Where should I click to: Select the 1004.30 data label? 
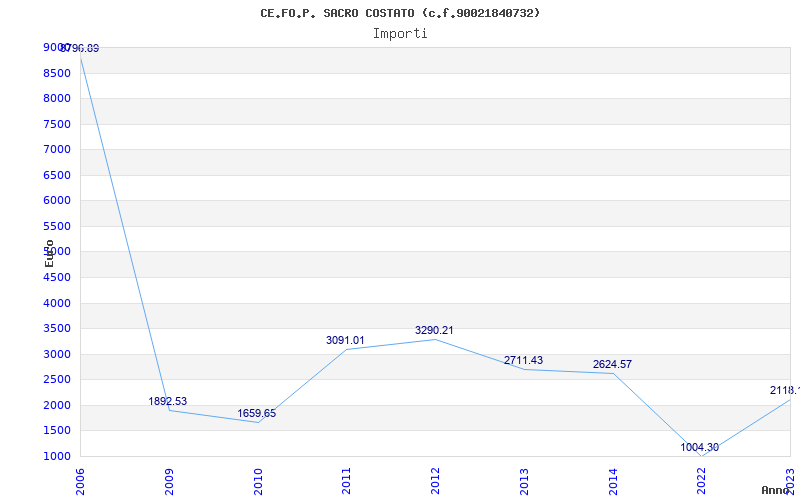coord(699,448)
